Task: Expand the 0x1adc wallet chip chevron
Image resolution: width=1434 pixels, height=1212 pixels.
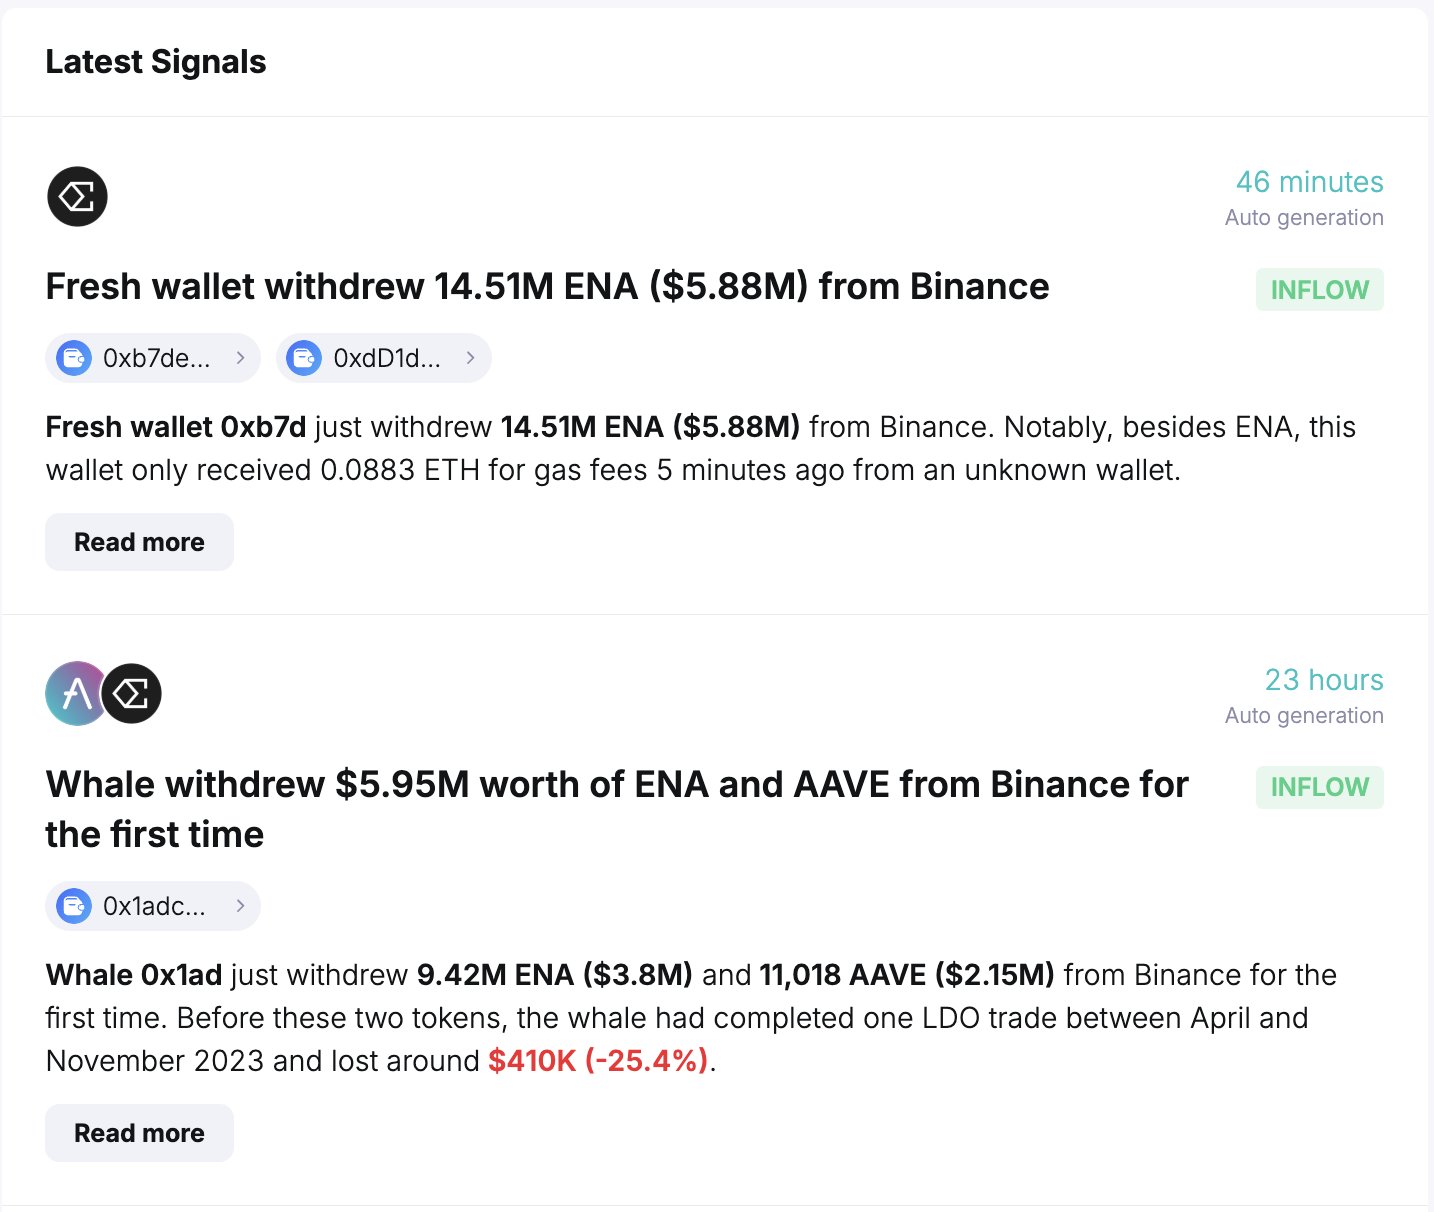Action: [240, 906]
